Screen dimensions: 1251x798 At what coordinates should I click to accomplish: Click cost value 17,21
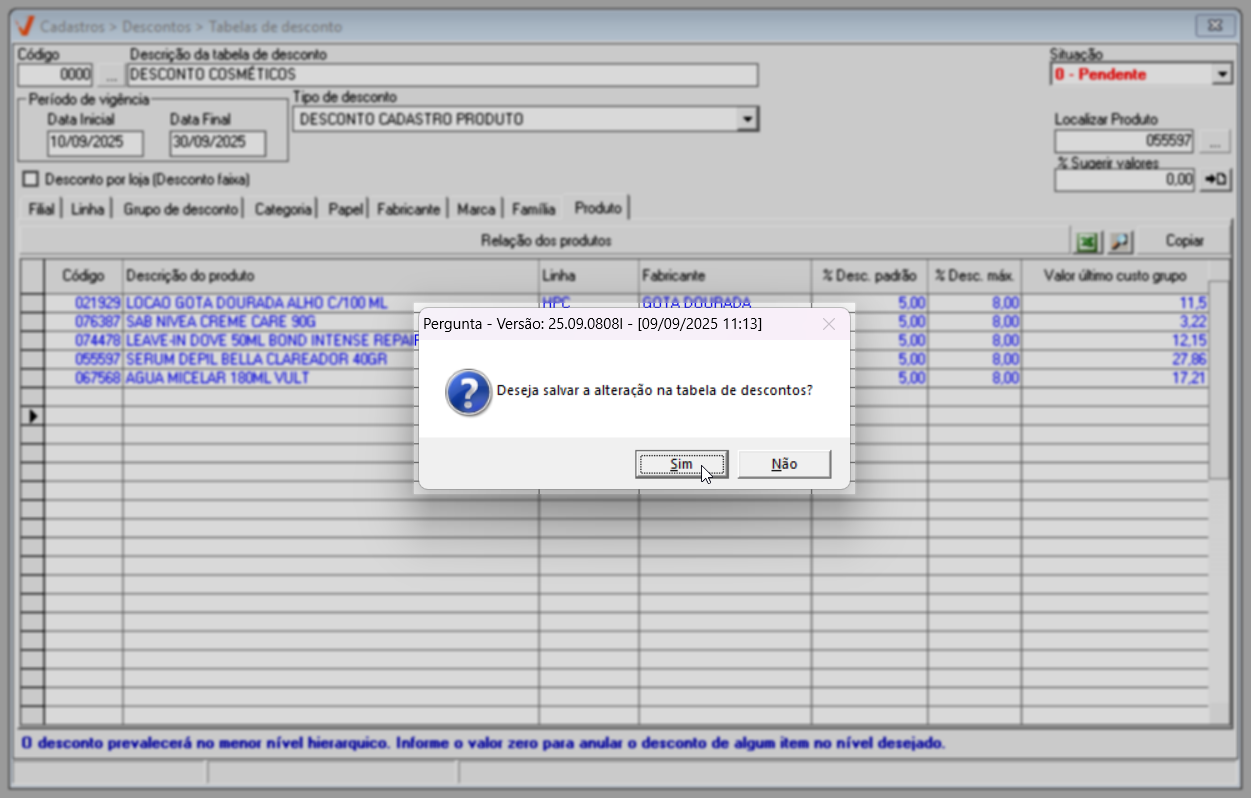coord(1190,378)
